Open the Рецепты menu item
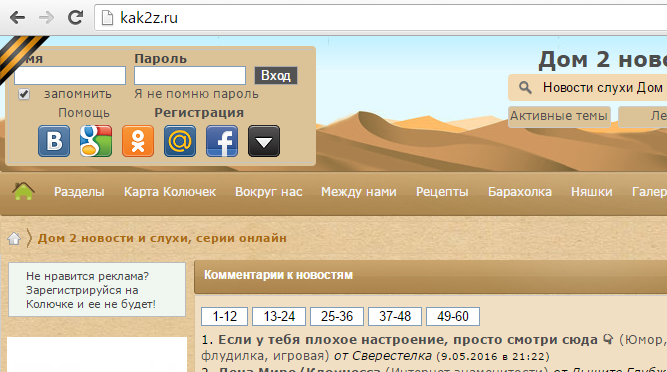 (x=442, y=192)
